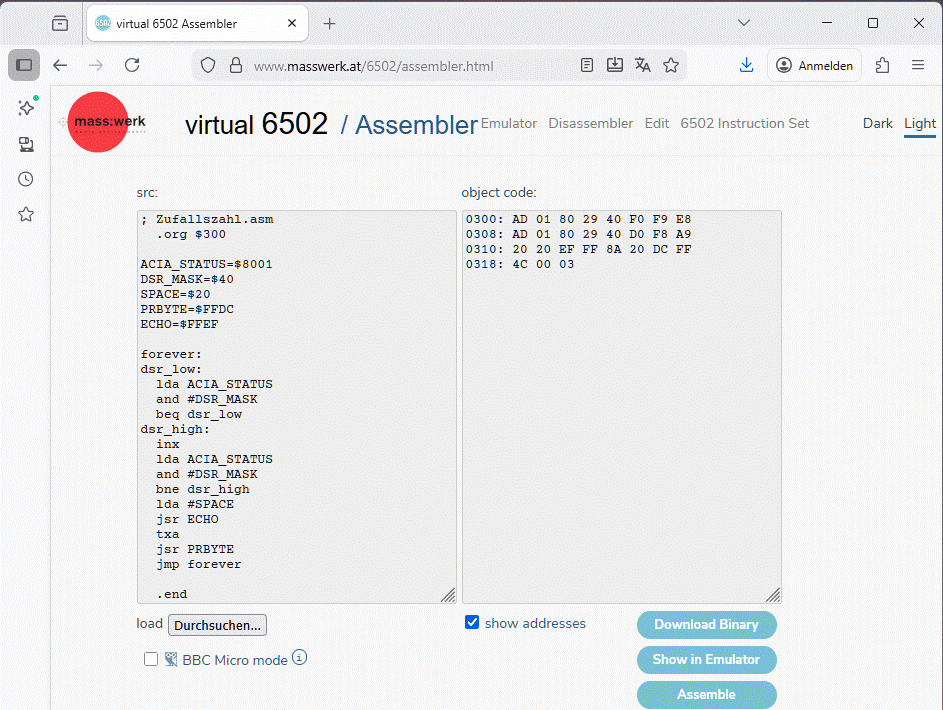The width and height of the screenshot is (943, 710).
Task: Click the BBC Micro mode info icon
Action: pos(299,658)
